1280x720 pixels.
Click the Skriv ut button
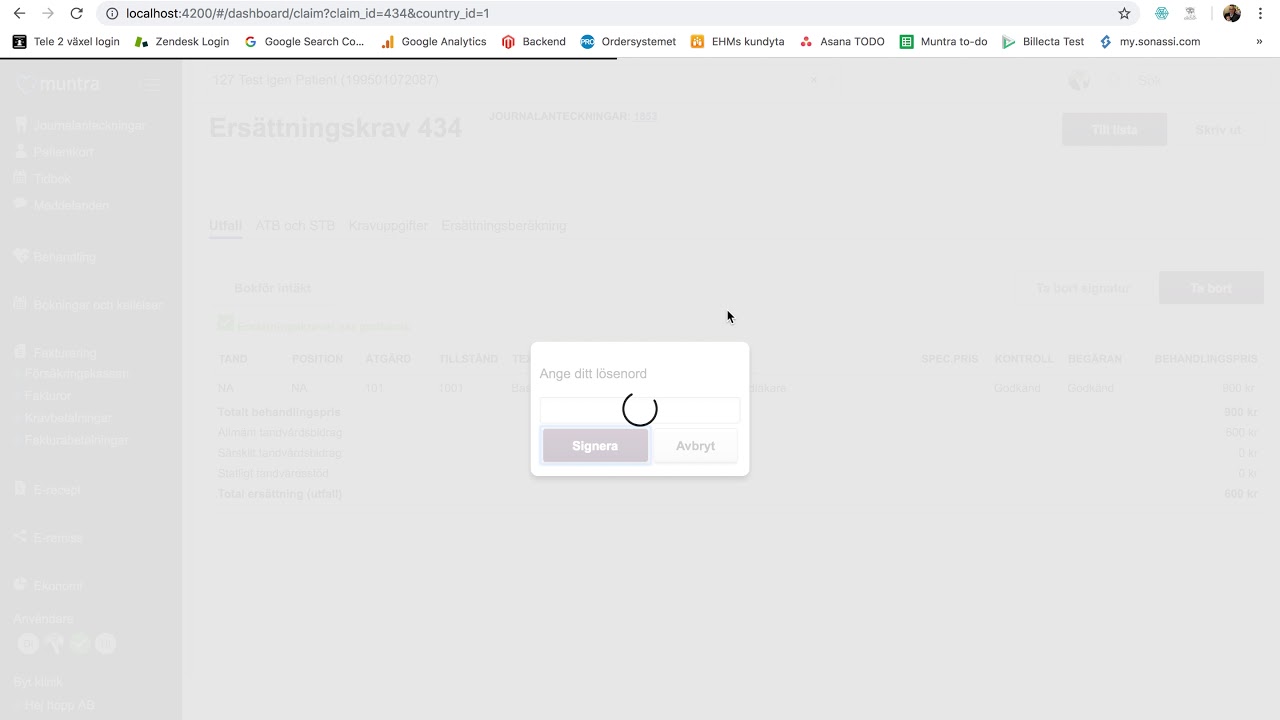1219,130
